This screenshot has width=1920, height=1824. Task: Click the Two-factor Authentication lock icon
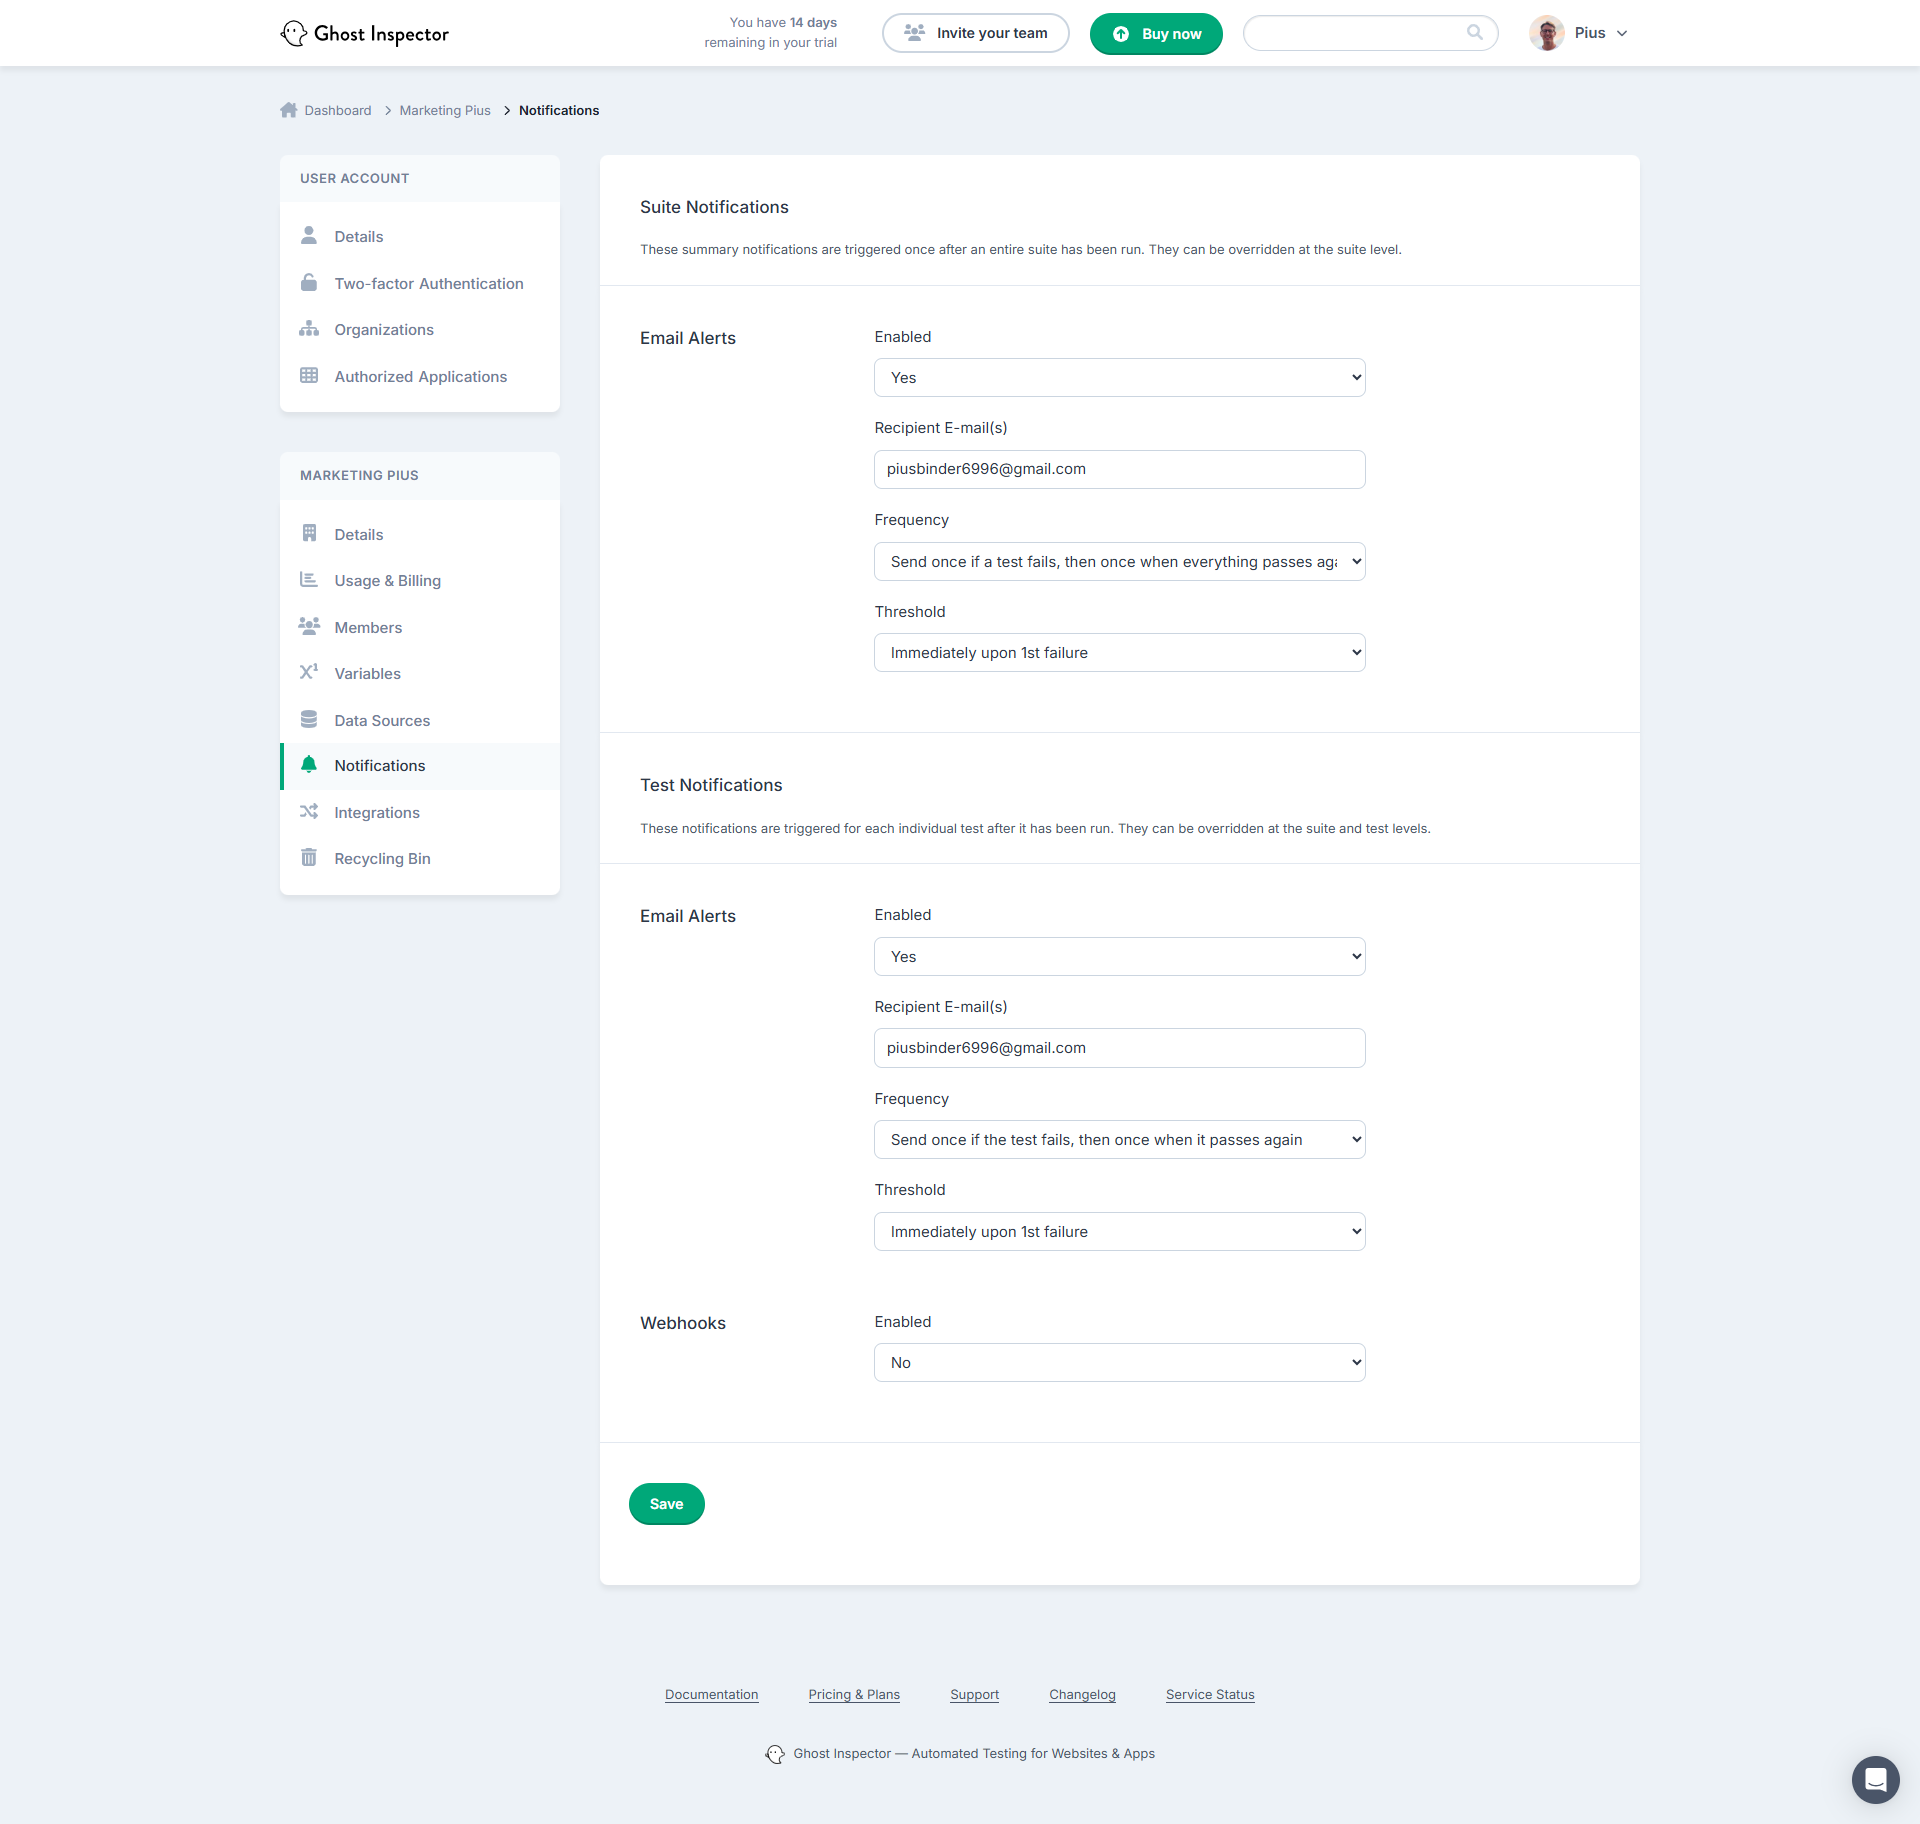coord(309,283)
